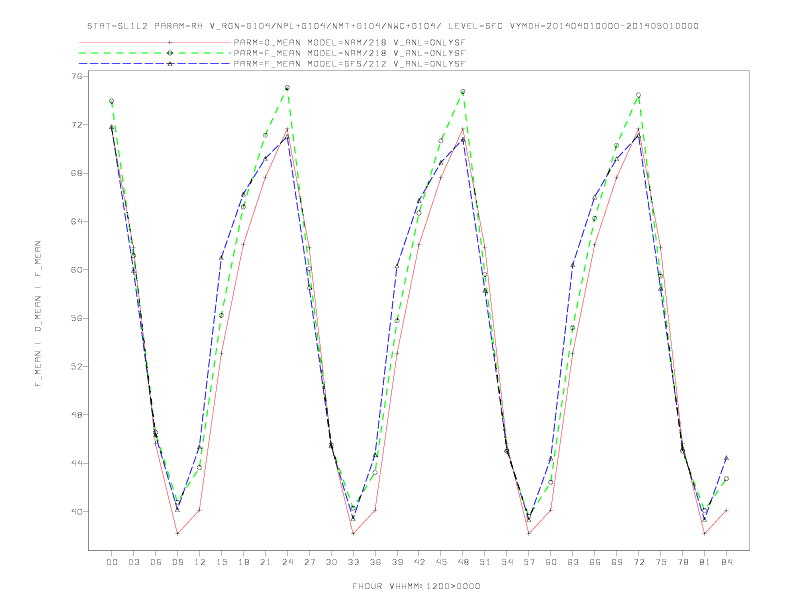Viewport: 792px width, 612px height.
Task: Click x-axis tick label 66
Action: tap(595, 562)
